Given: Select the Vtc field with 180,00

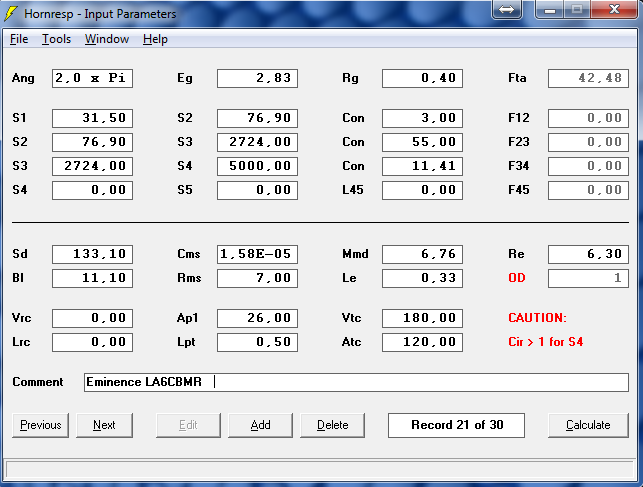Looking at the screenshot, I should tap(422, 318).
